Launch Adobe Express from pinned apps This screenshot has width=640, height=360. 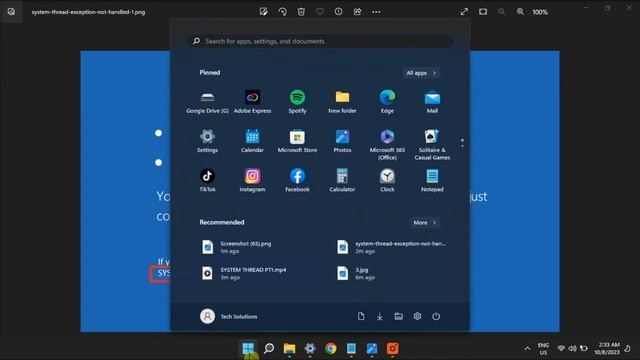coord(252,102)
